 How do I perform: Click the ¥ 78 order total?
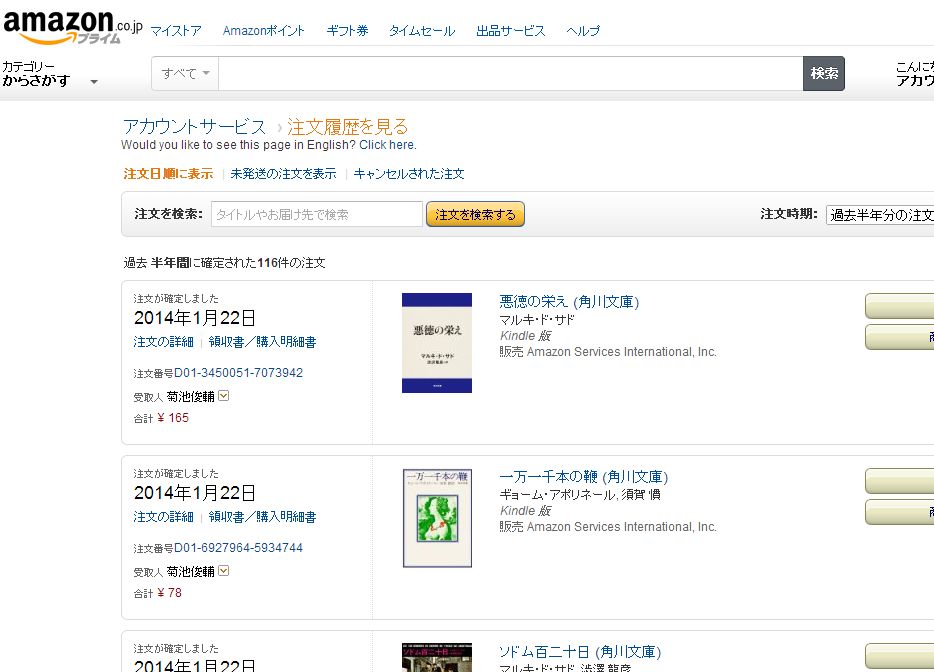pyautogui.click(x=169, y=593)
